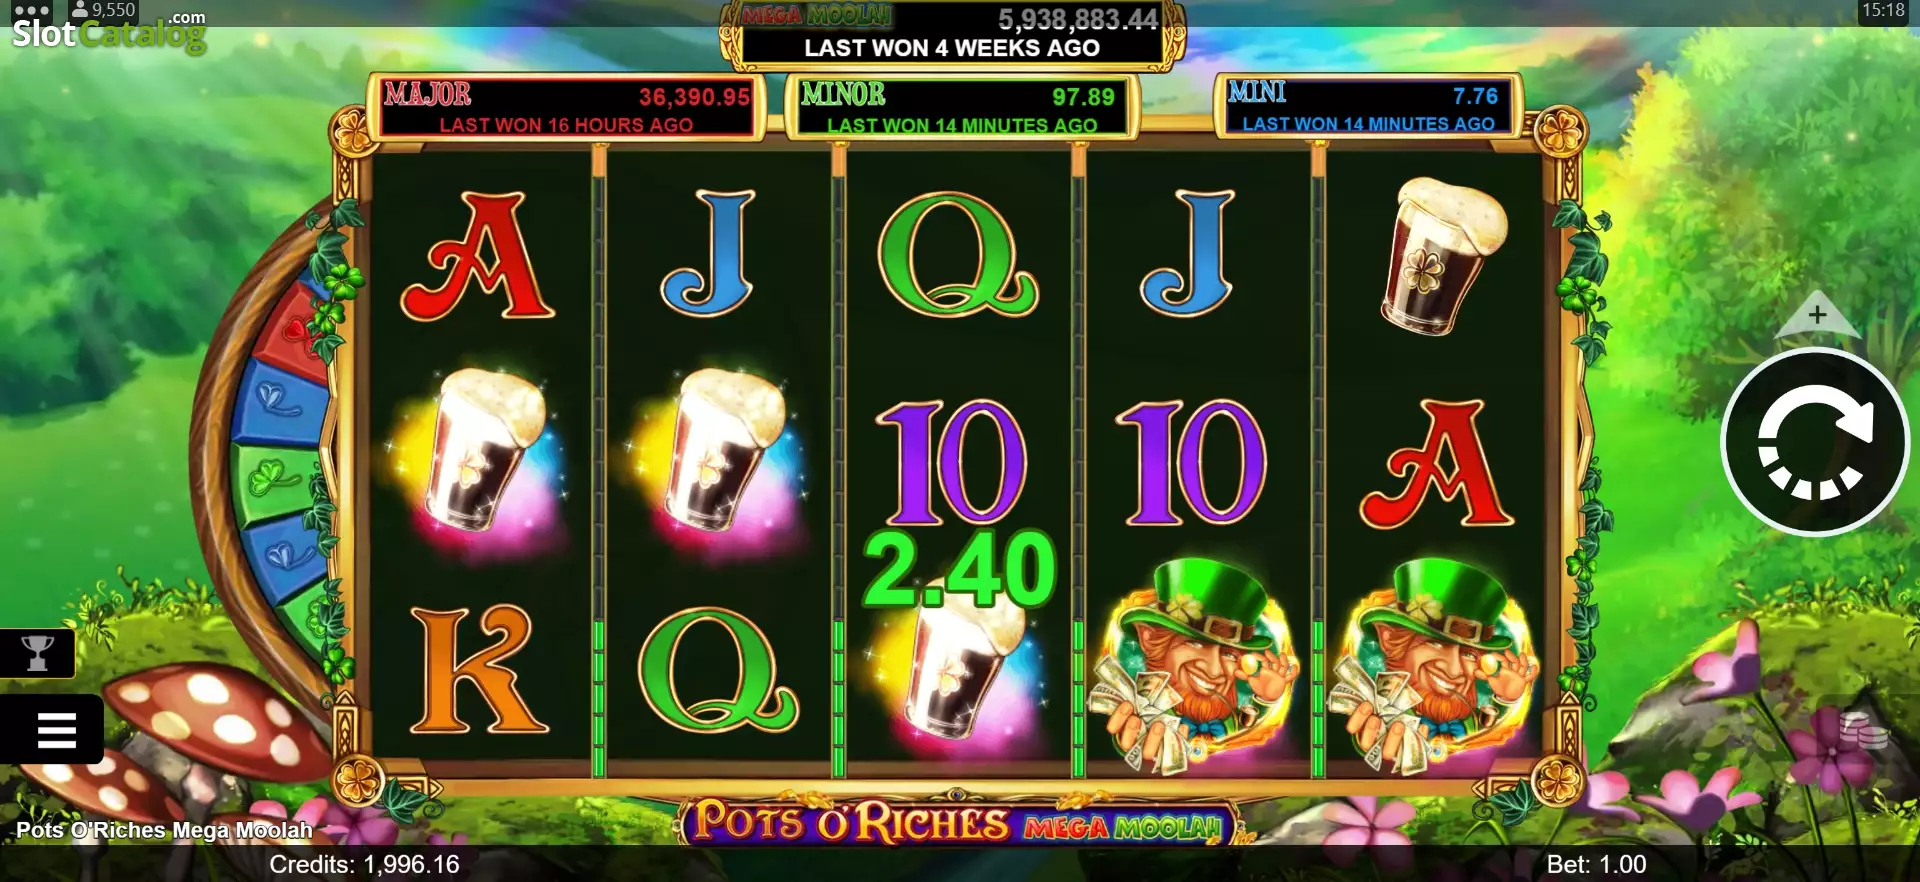Click the Minor jackpot panel
The width and height of the screenshot is (1920, 882).
tap(960, 107)
